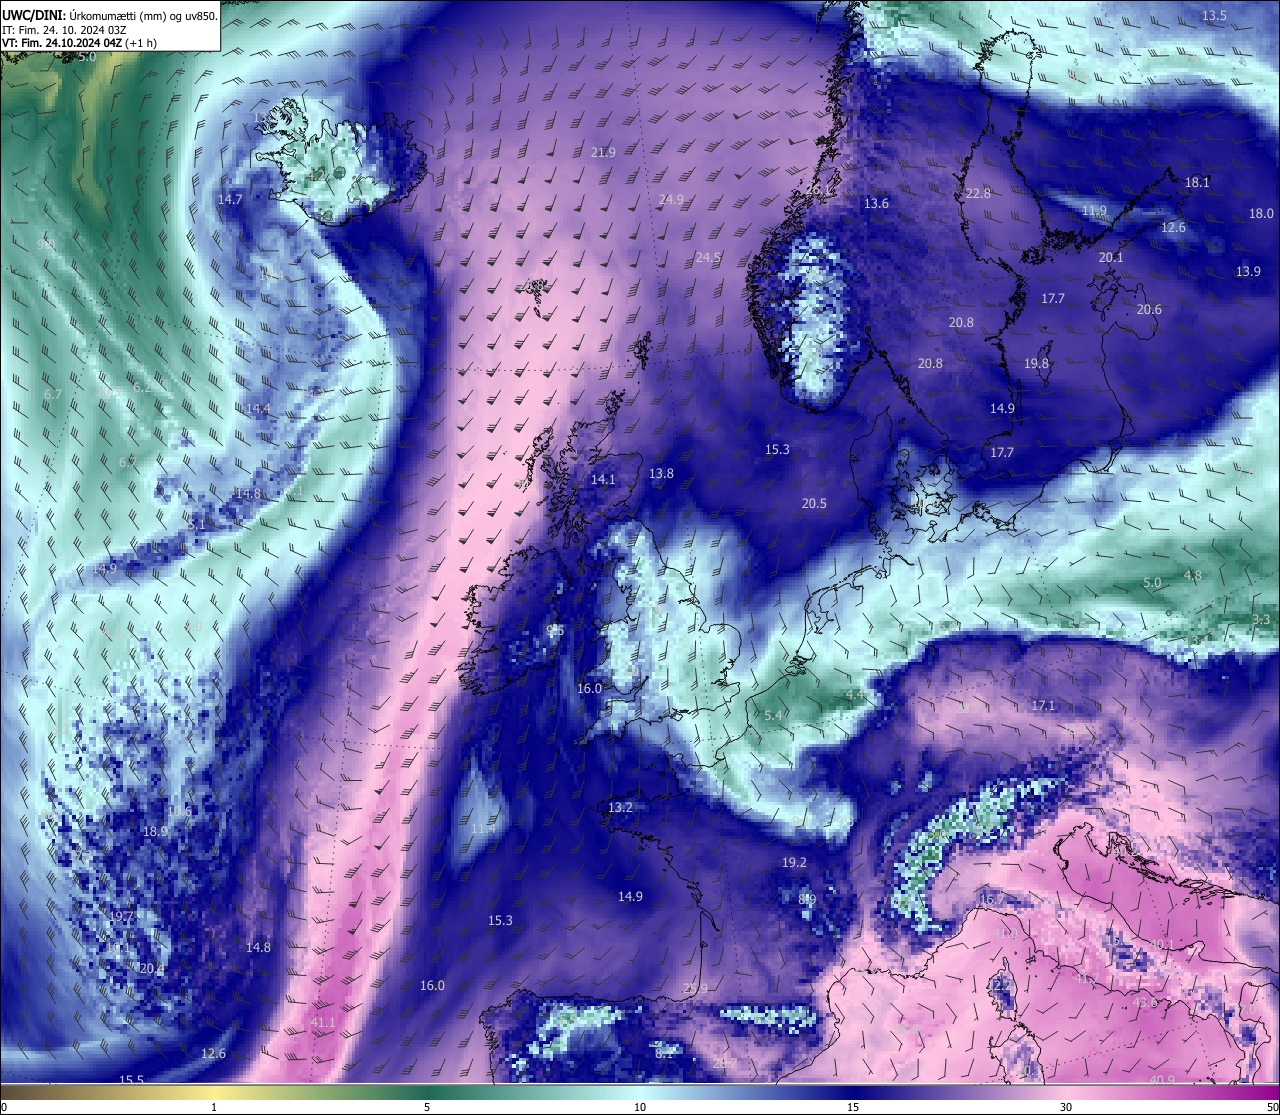Click the color scale tick labeled 10

tap(640, 1107)
